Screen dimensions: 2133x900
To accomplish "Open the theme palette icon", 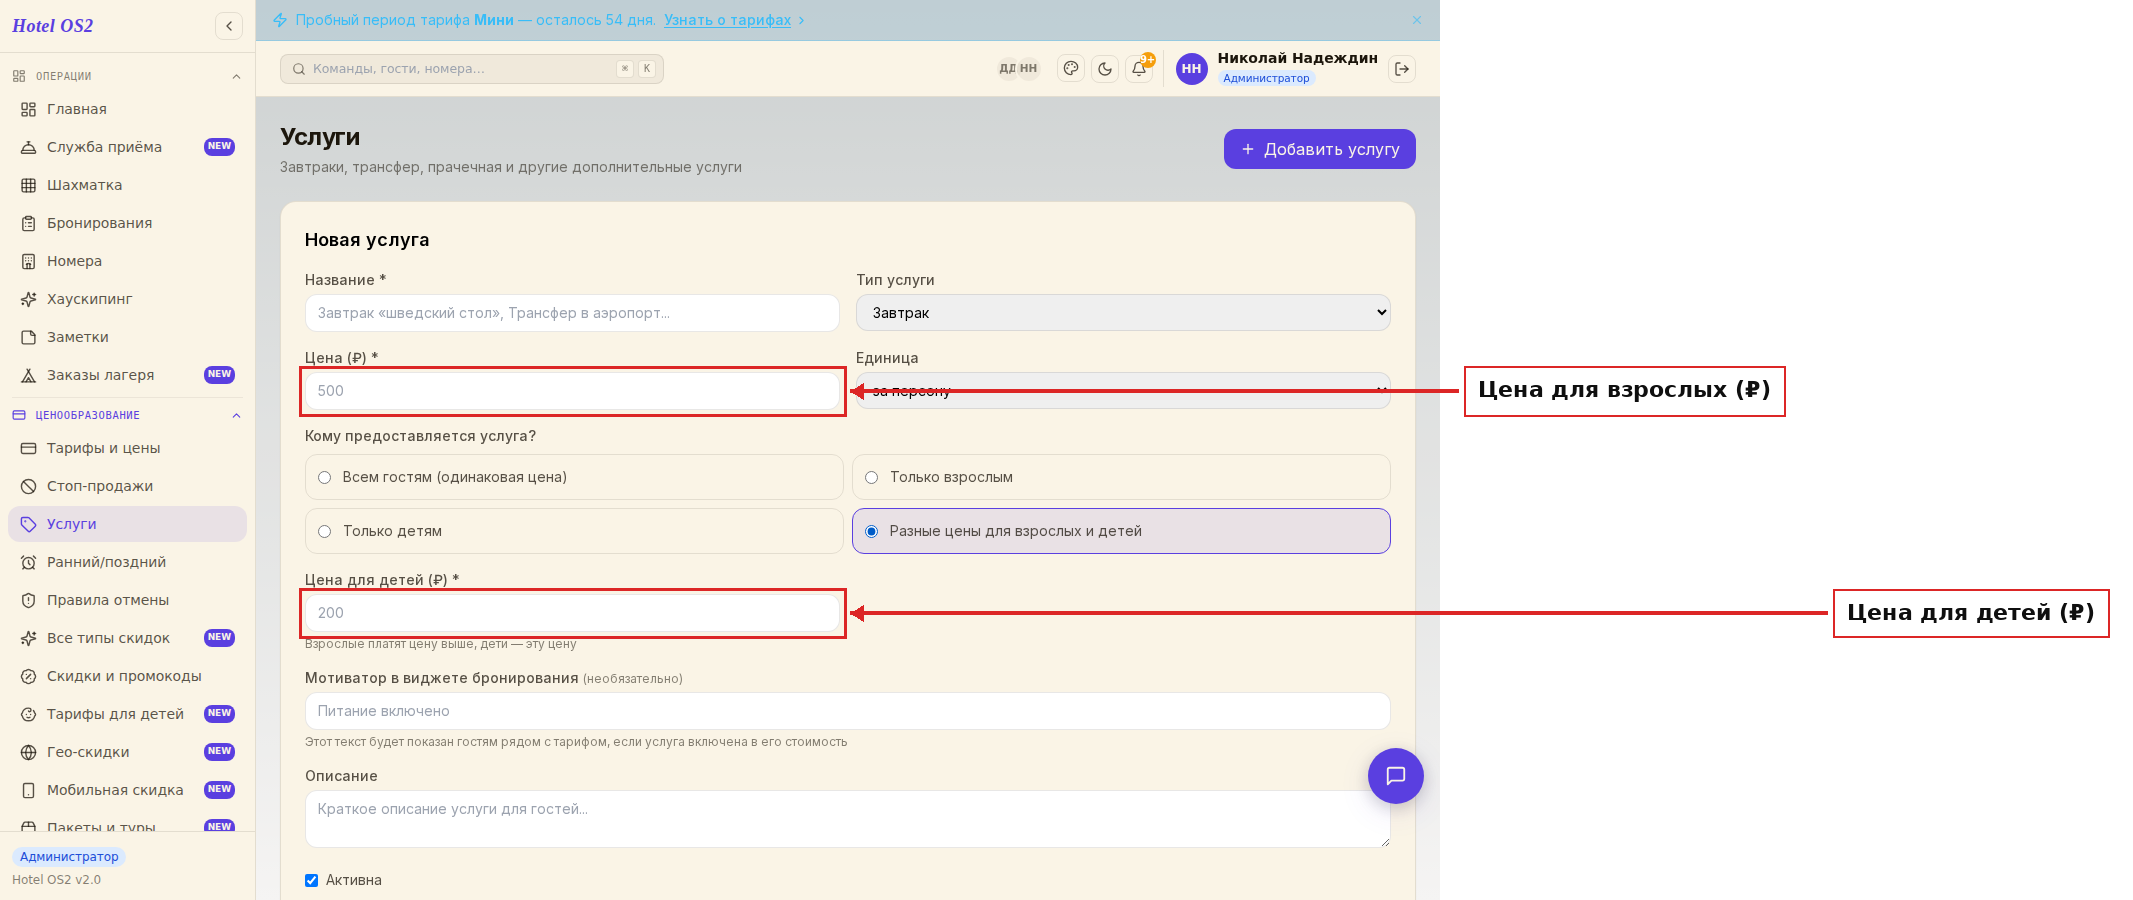I will (x=1071, y=69).
